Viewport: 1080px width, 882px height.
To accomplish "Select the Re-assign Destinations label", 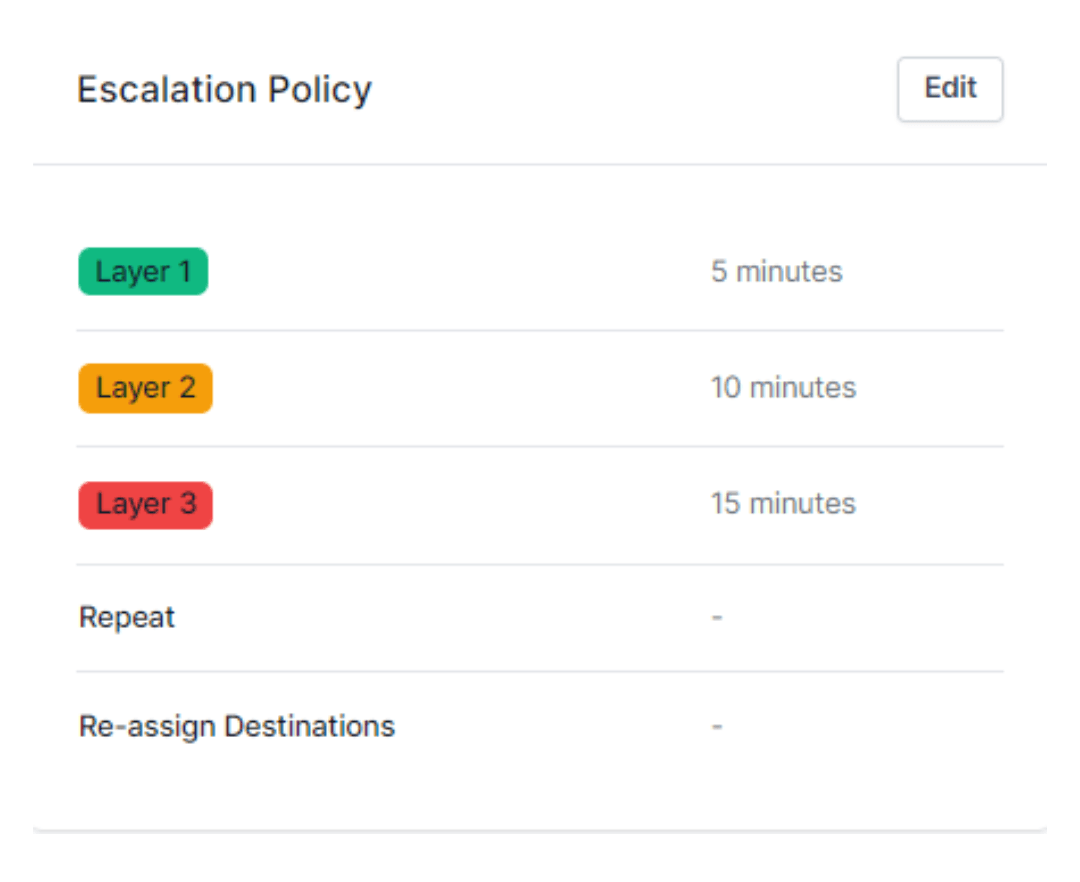I will (x=235, y=726).
